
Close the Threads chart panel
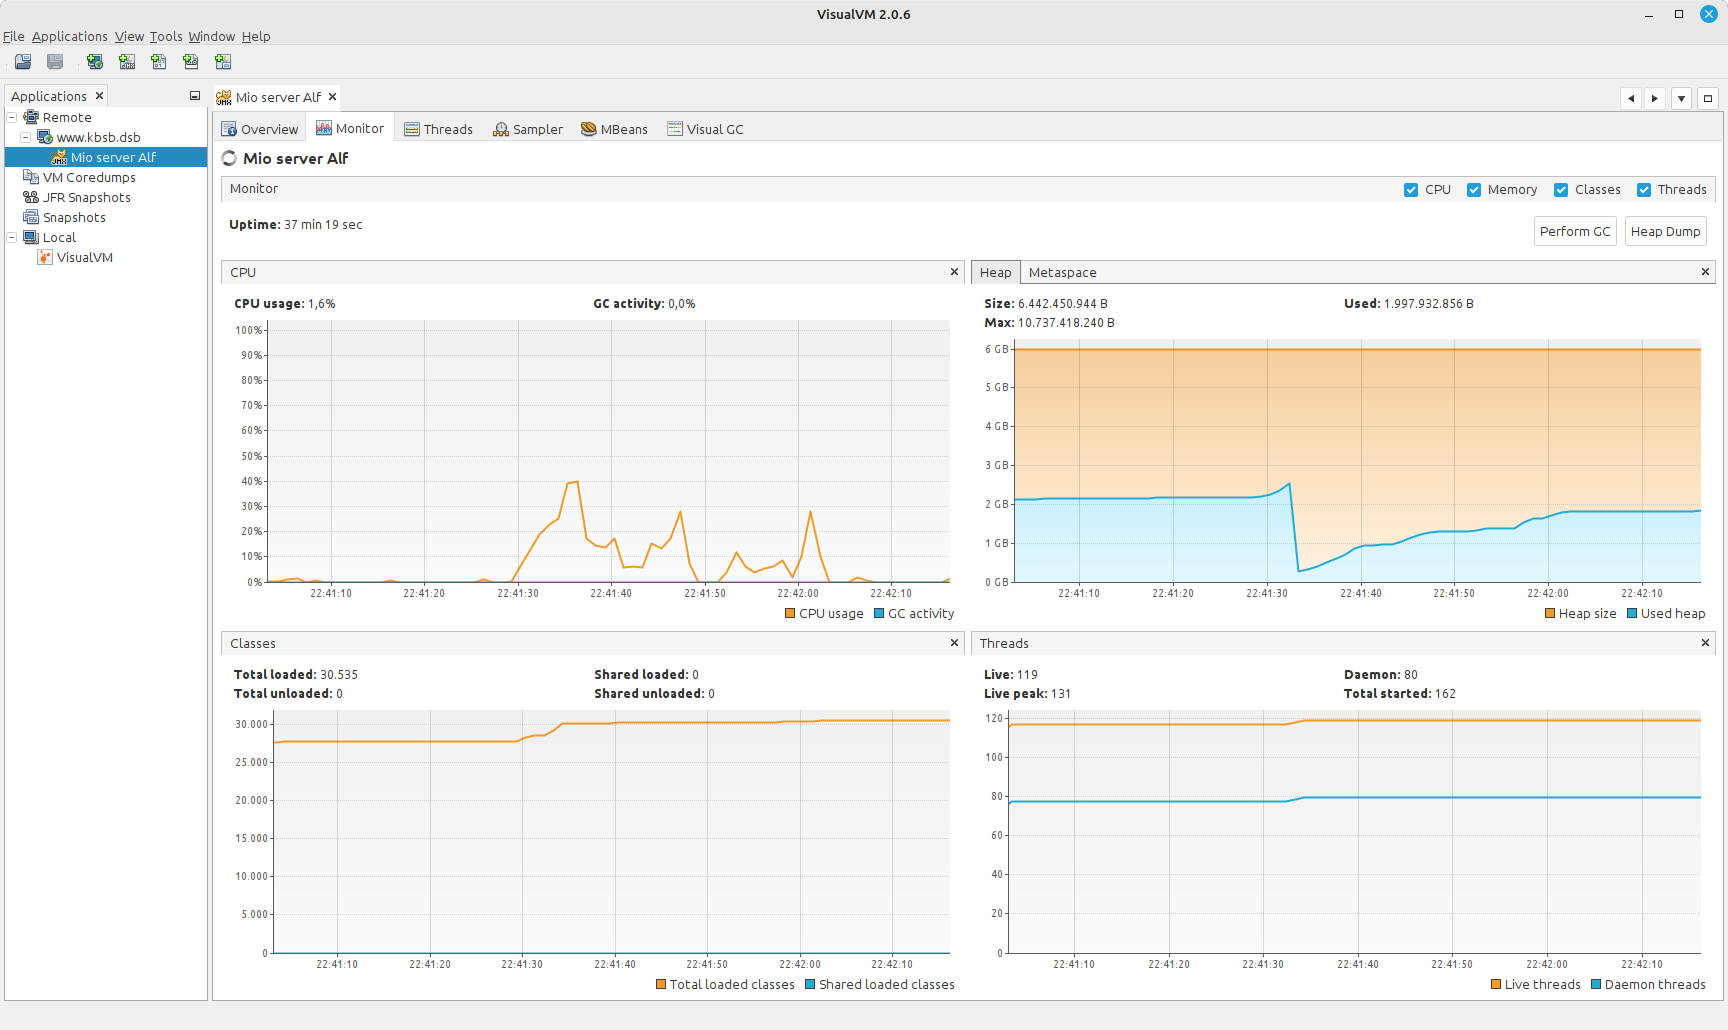[x=1705, y=643]
